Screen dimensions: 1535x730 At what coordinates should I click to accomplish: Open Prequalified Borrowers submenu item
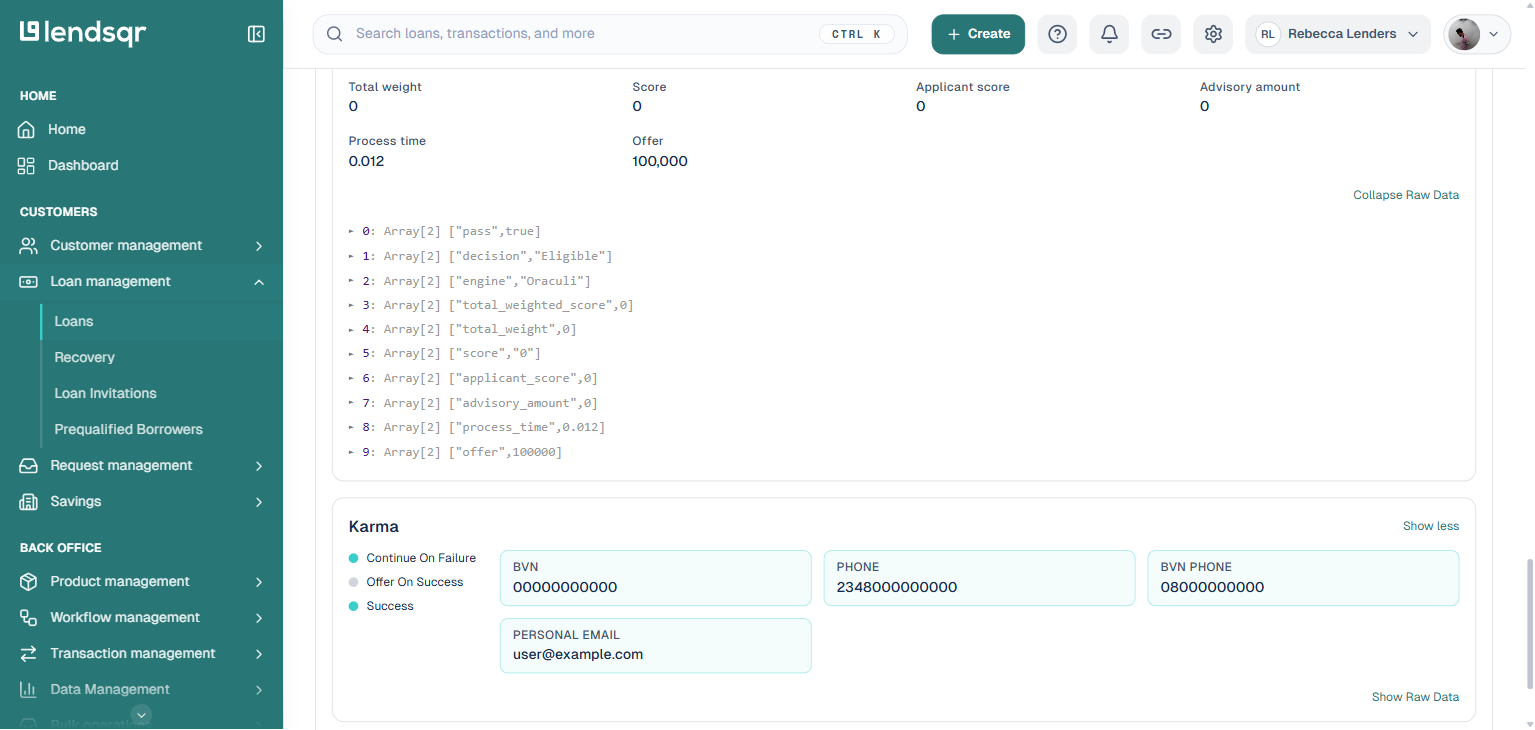click(128, 429)
